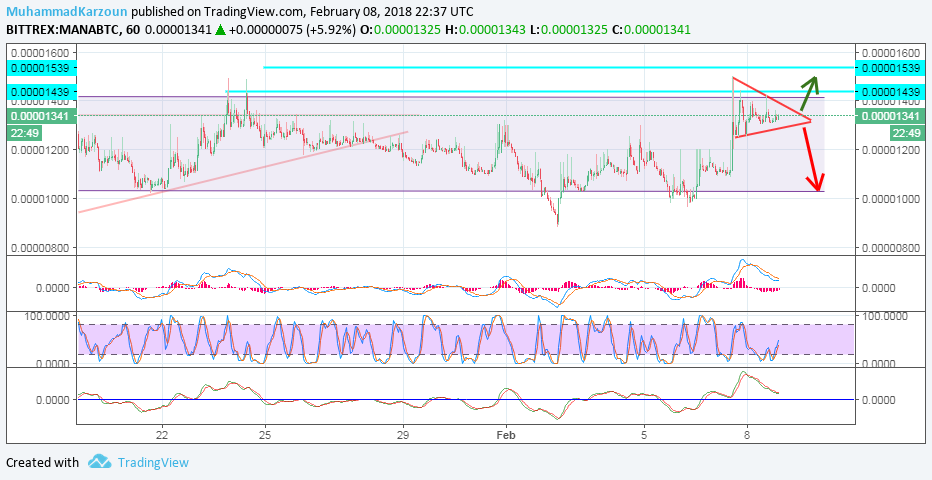
Task: Click the 22:49 countdown label on left axis
Action: point(24,132)
